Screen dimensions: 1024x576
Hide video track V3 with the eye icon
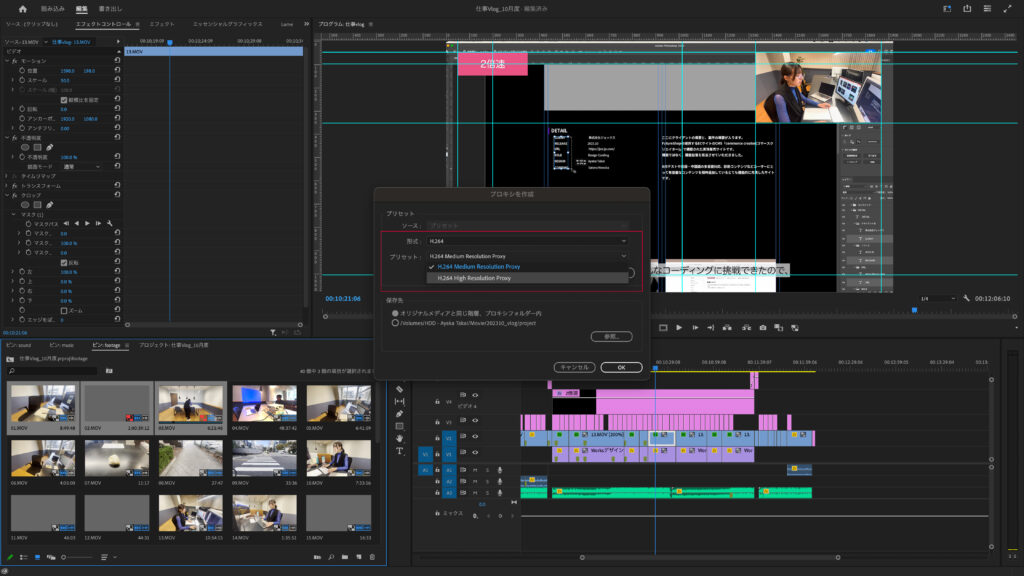click(x=475, y=421)
